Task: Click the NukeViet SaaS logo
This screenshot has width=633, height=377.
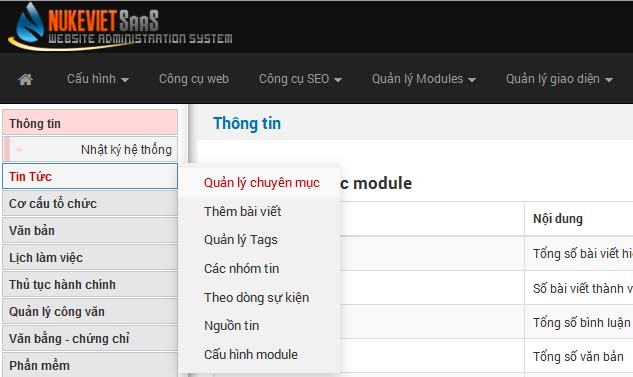Action: point(120,27)
